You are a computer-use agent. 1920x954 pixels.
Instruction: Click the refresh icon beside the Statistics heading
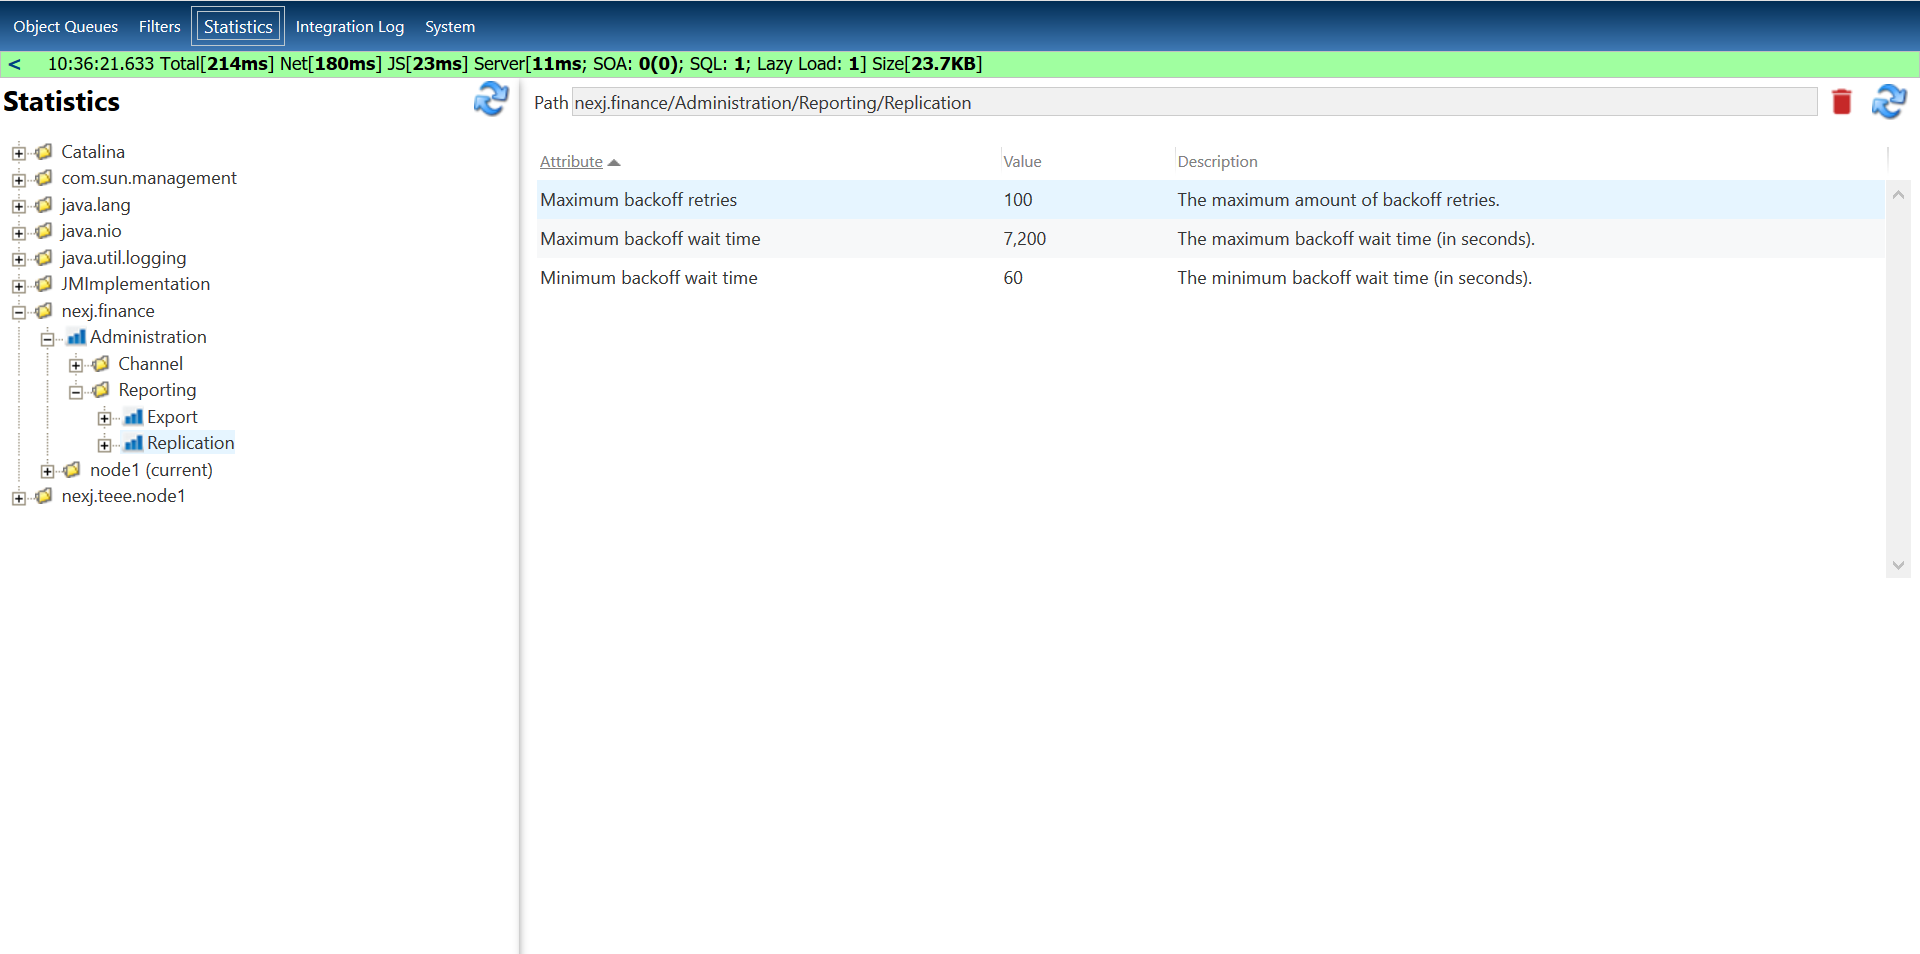(x=490, y=100)
